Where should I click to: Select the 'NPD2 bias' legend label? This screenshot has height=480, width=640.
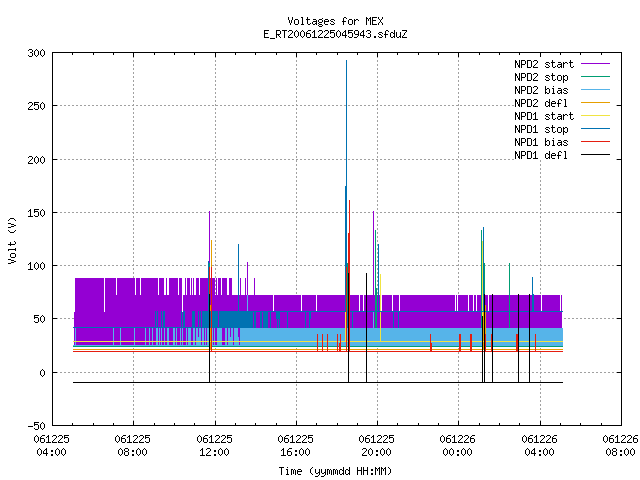541,90
